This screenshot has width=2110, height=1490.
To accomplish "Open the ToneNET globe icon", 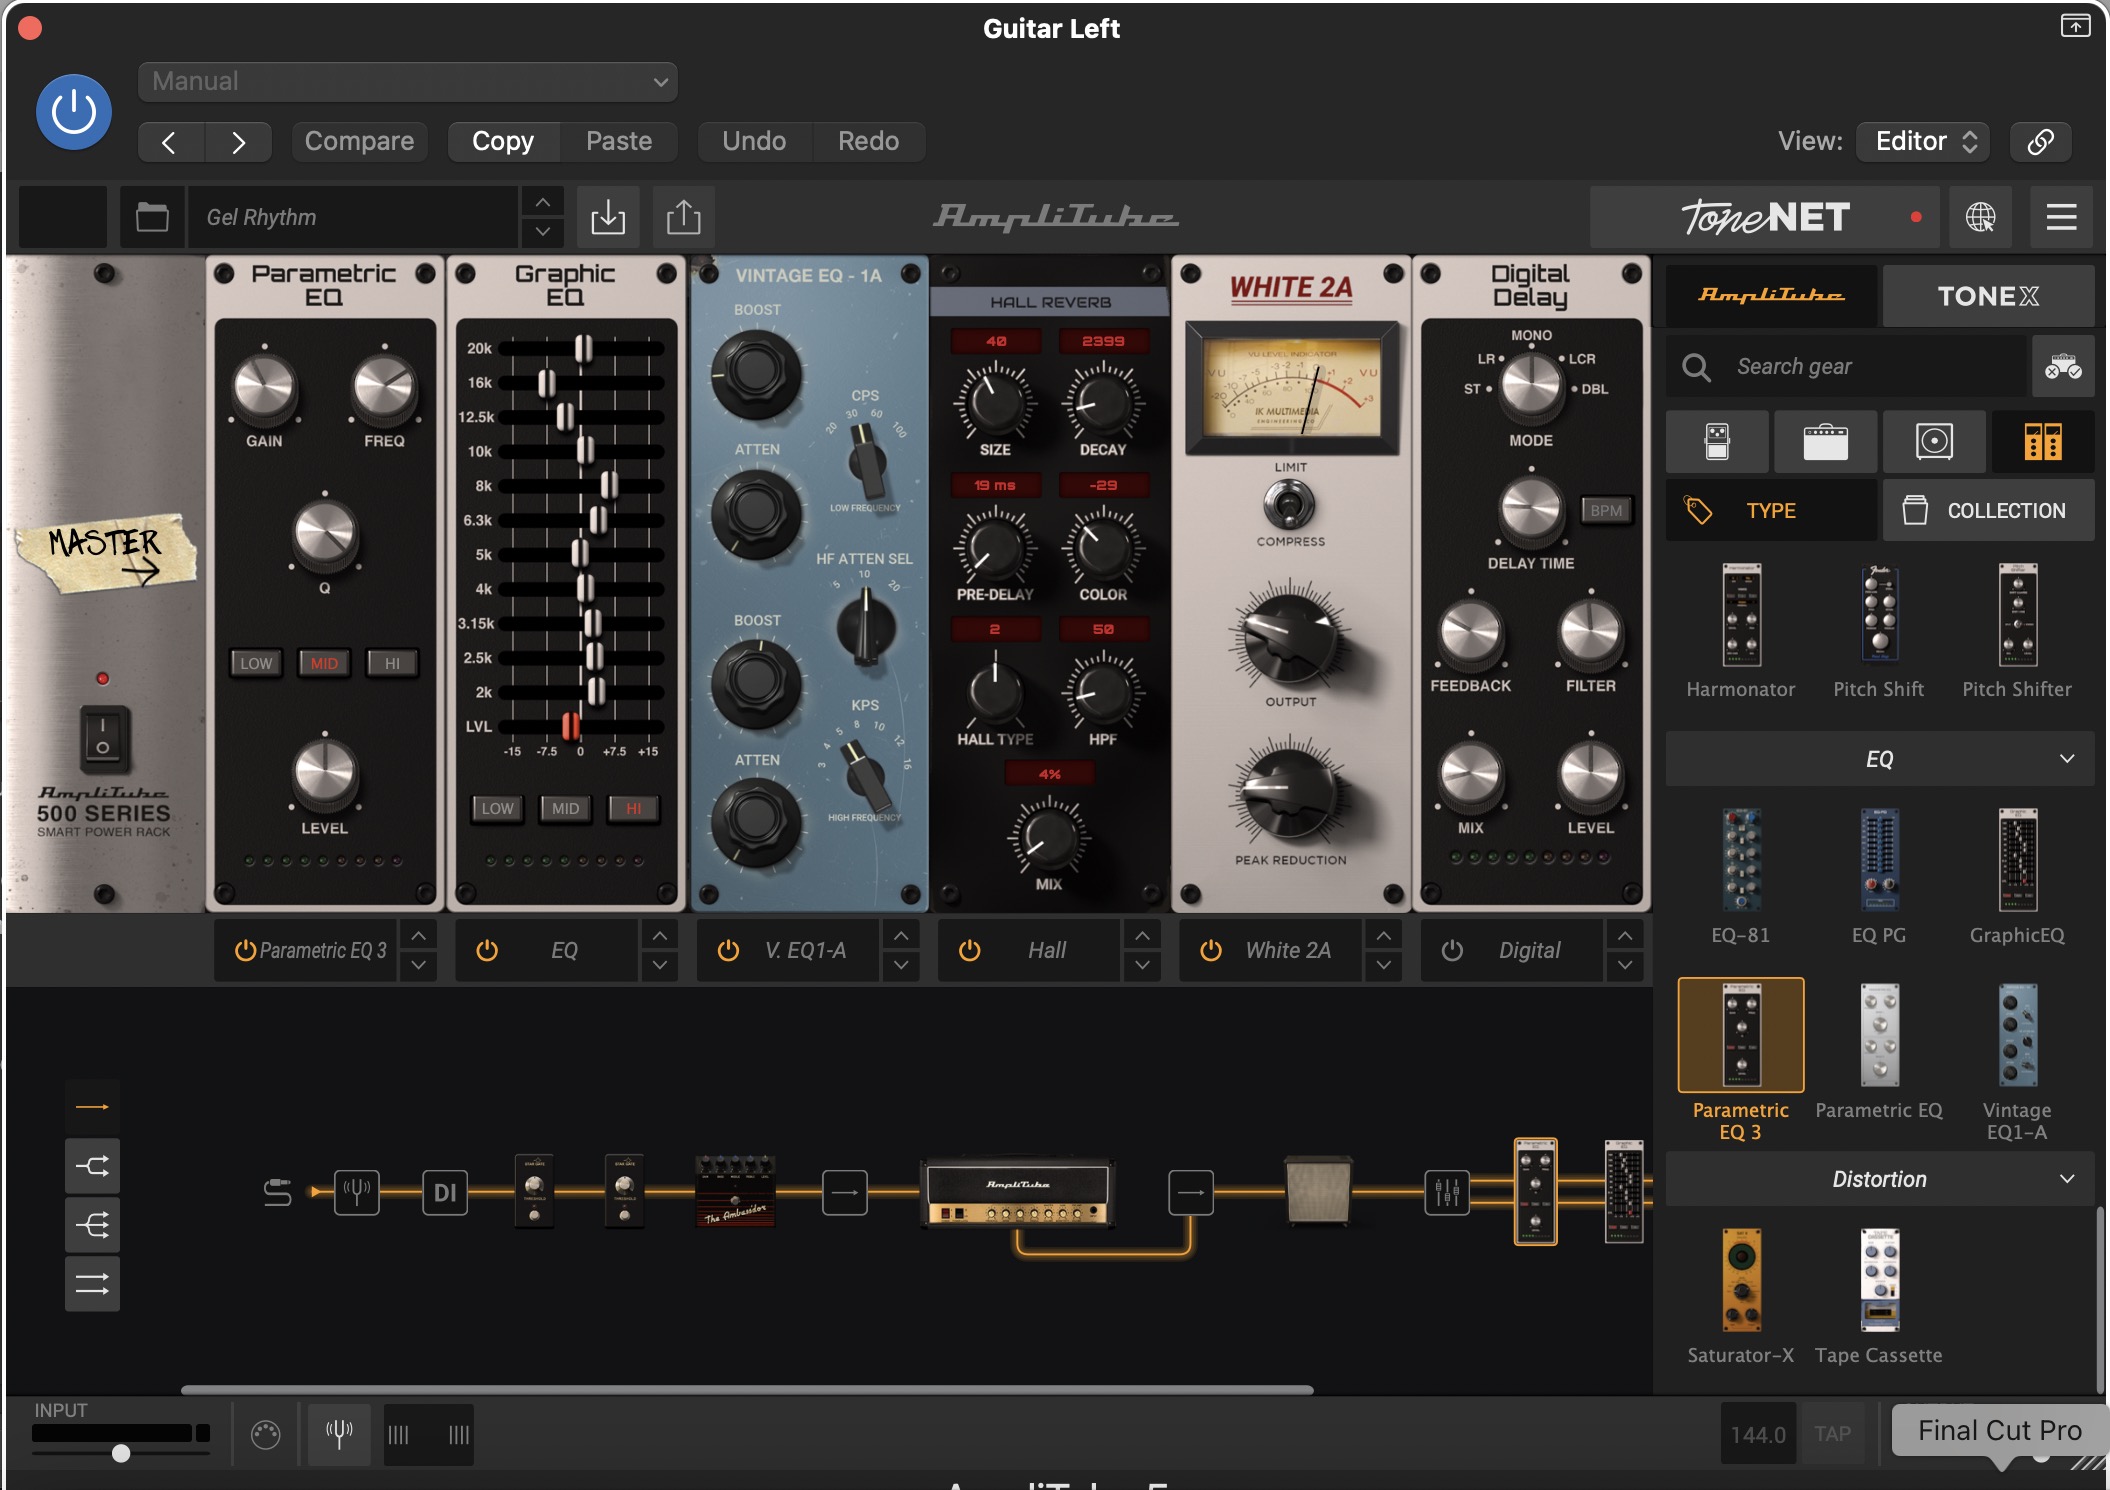I will point(1980,217).
